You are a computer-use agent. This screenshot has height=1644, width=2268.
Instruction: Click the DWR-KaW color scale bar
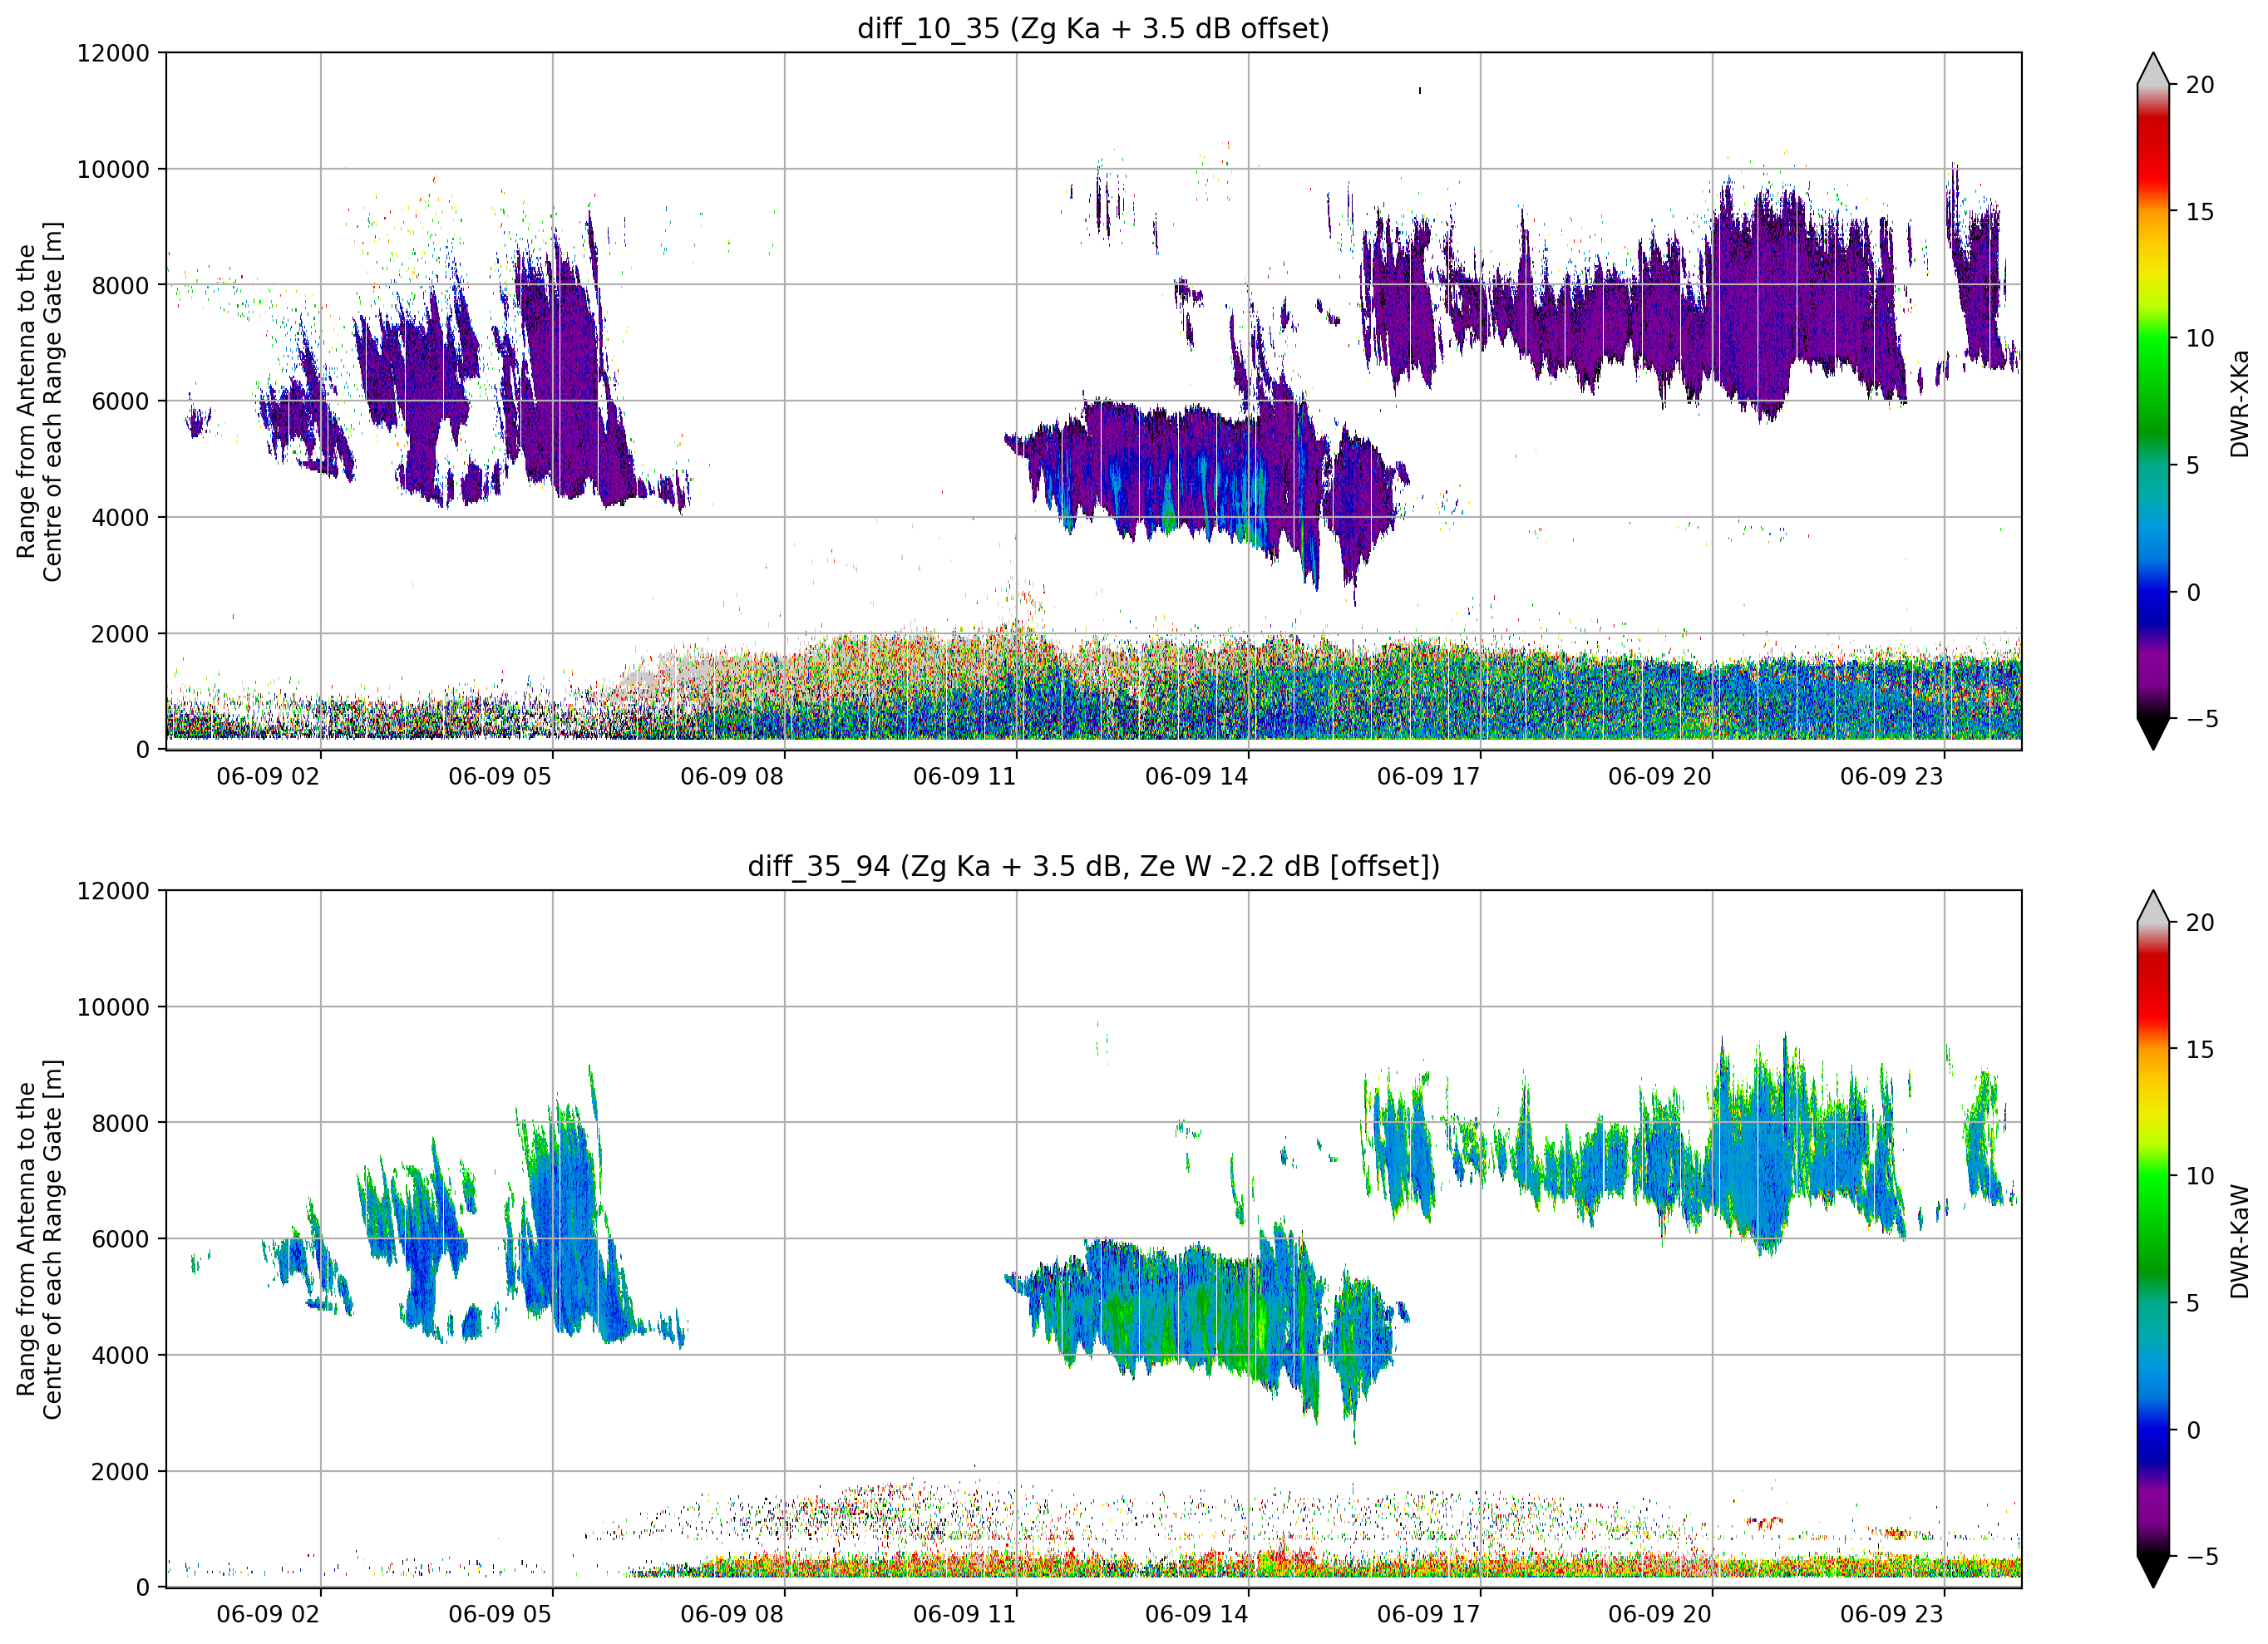[2153, 1239]
